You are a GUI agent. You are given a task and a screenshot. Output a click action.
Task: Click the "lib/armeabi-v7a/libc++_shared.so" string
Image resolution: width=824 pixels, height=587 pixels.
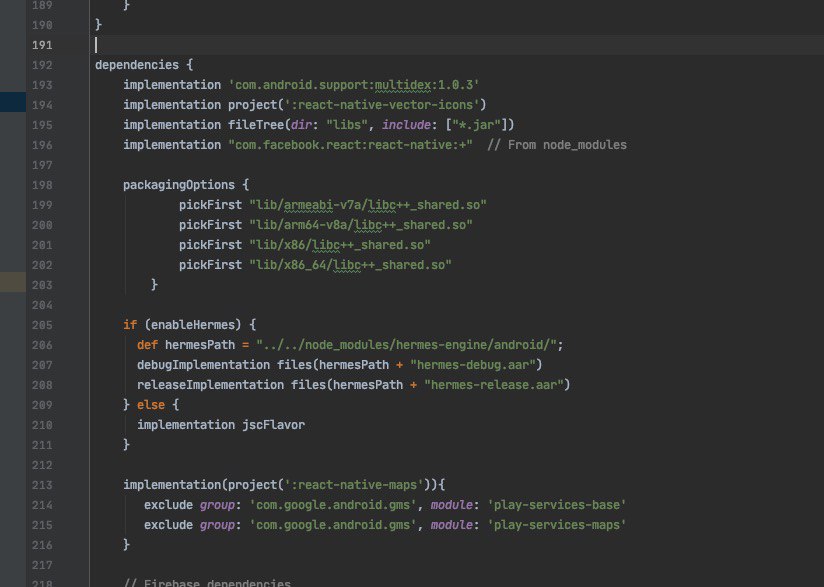[x=368, y=205]
